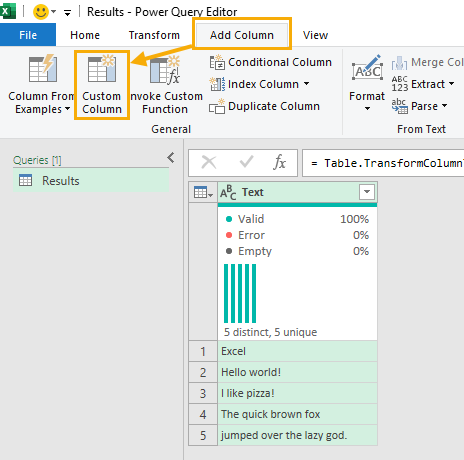Switch to the View tab
Screen dimensions: 464x460
[315, 35]
